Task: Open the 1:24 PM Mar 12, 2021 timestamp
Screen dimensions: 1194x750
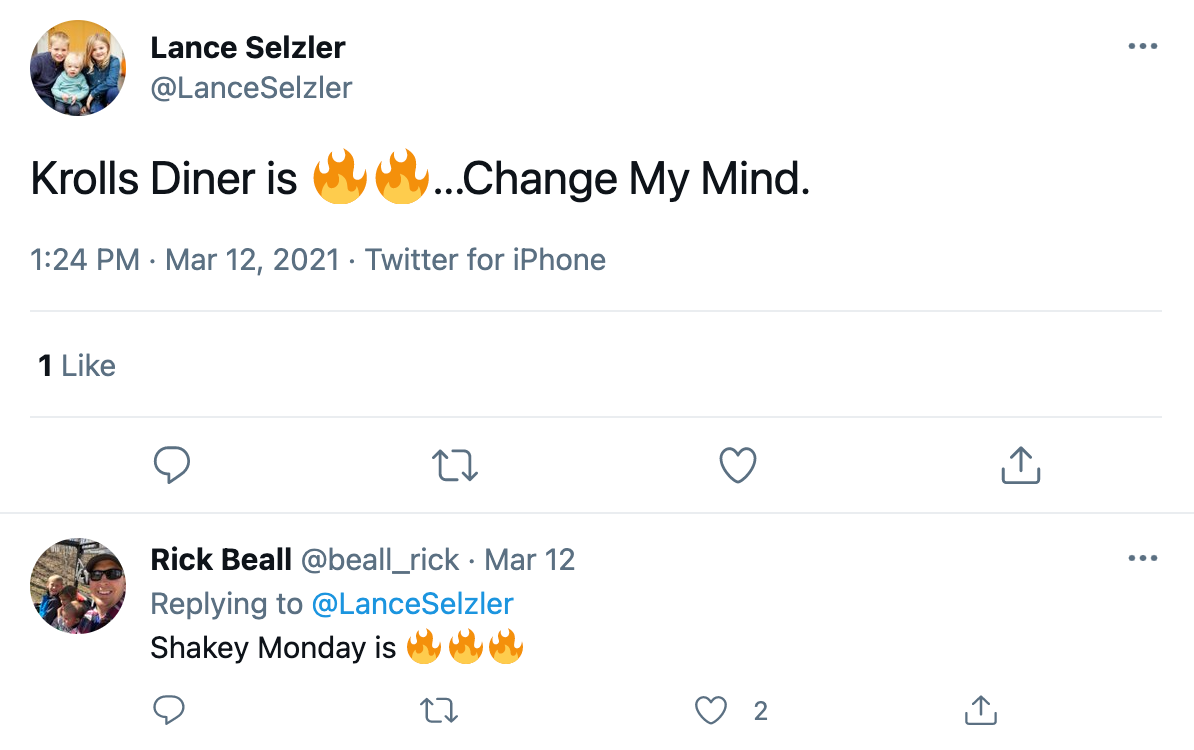Action: coord(185,260)
